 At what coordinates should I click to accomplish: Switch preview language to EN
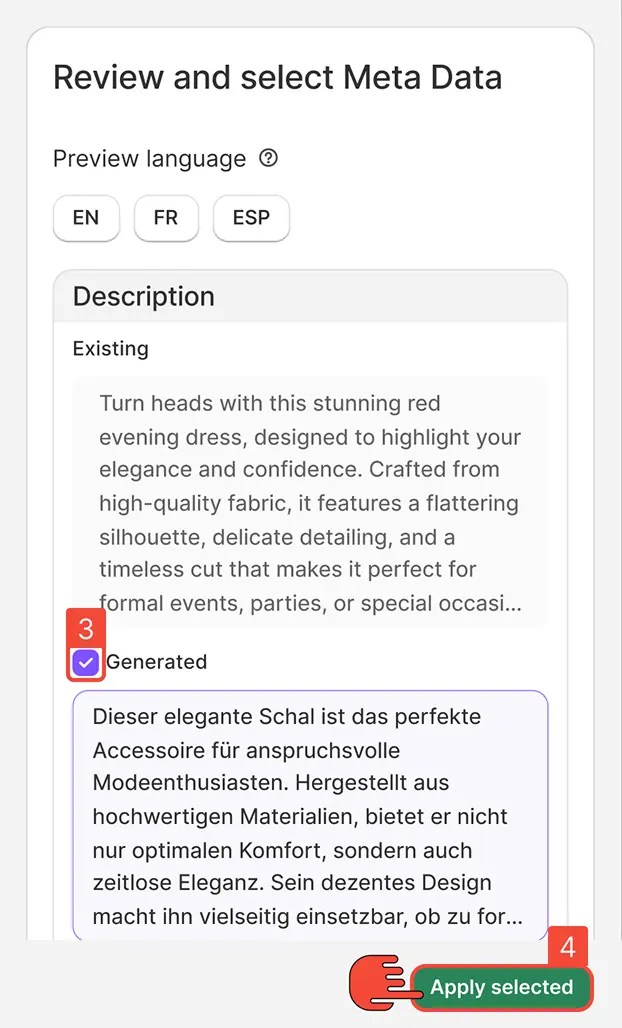pos(86,218)
